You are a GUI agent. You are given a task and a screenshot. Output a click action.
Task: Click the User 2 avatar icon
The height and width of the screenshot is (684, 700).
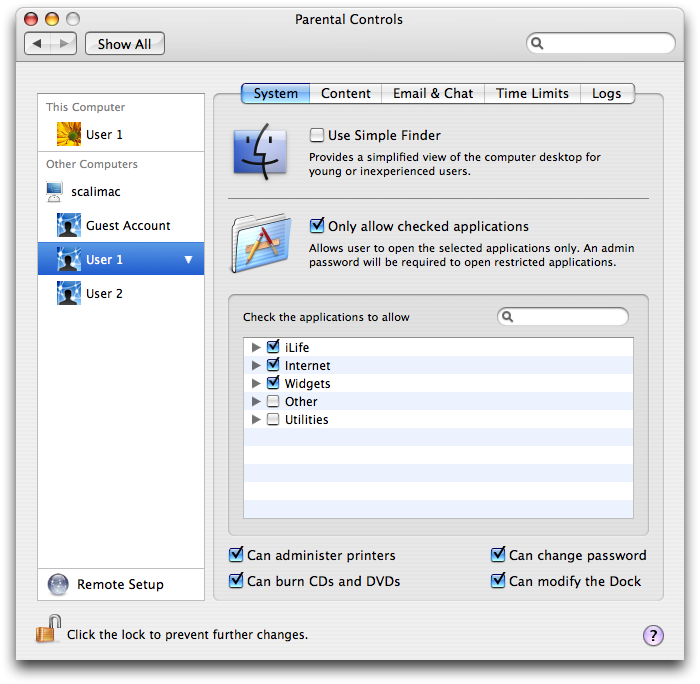(x=69, y=293)
